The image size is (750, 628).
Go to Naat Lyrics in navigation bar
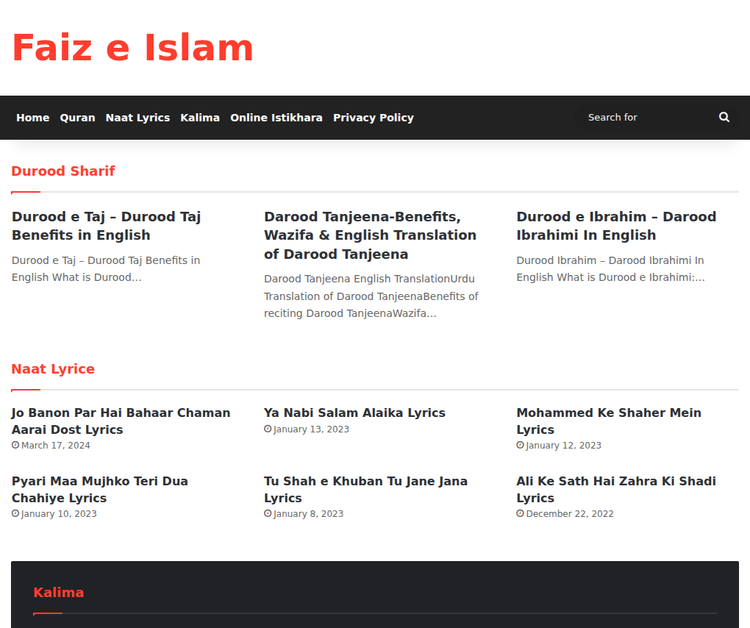point(138,118)
